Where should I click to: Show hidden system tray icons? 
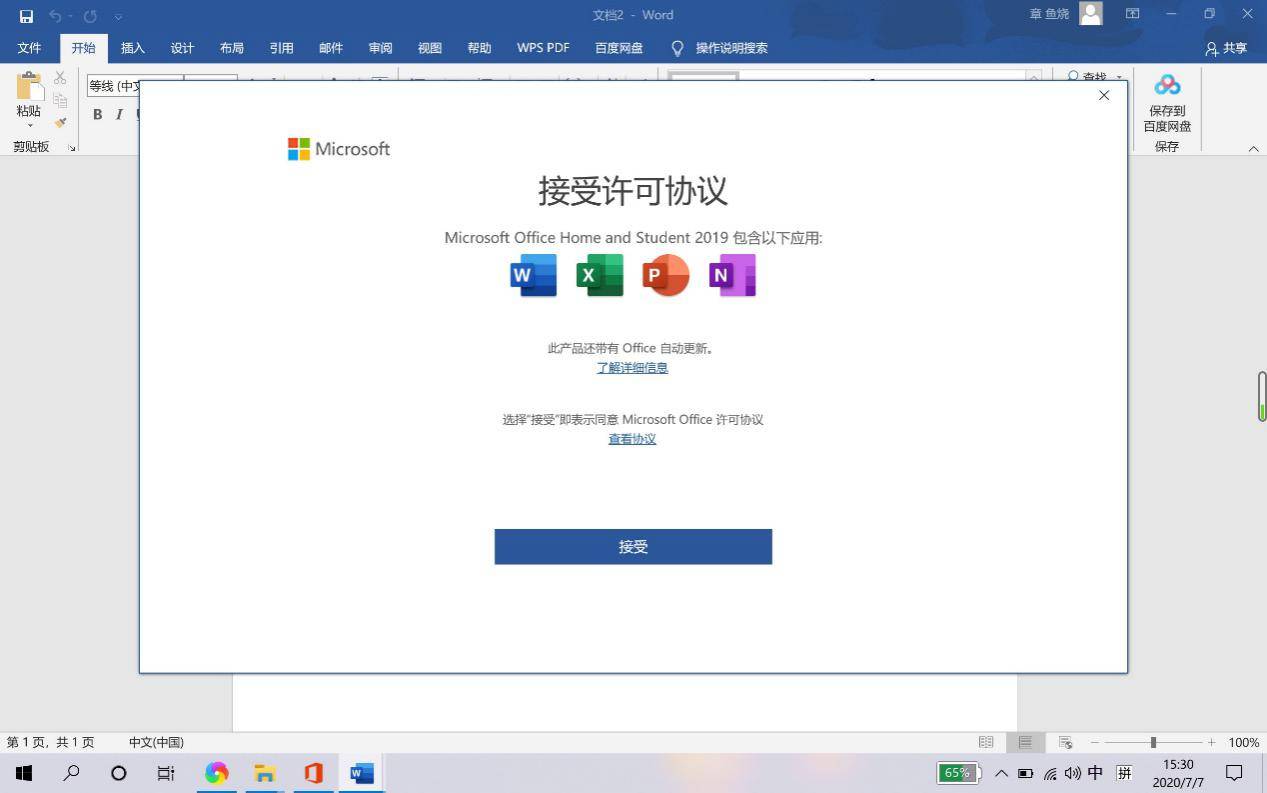pos(1001,773)
